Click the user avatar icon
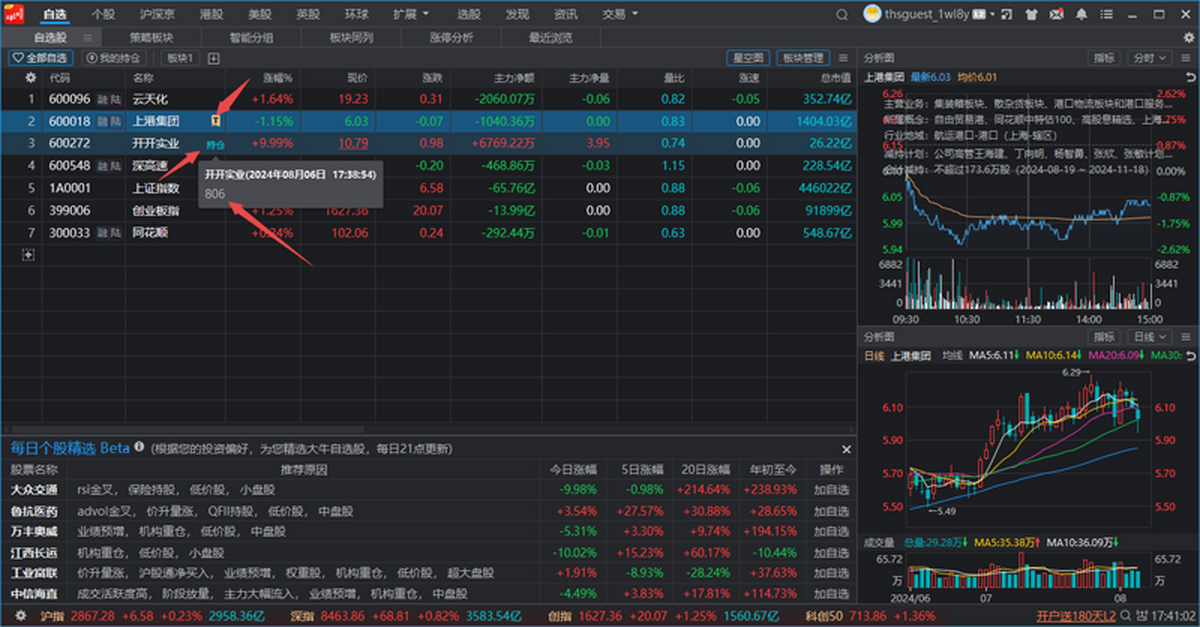Screen dimensions: 1200x627 coord(871,15)
